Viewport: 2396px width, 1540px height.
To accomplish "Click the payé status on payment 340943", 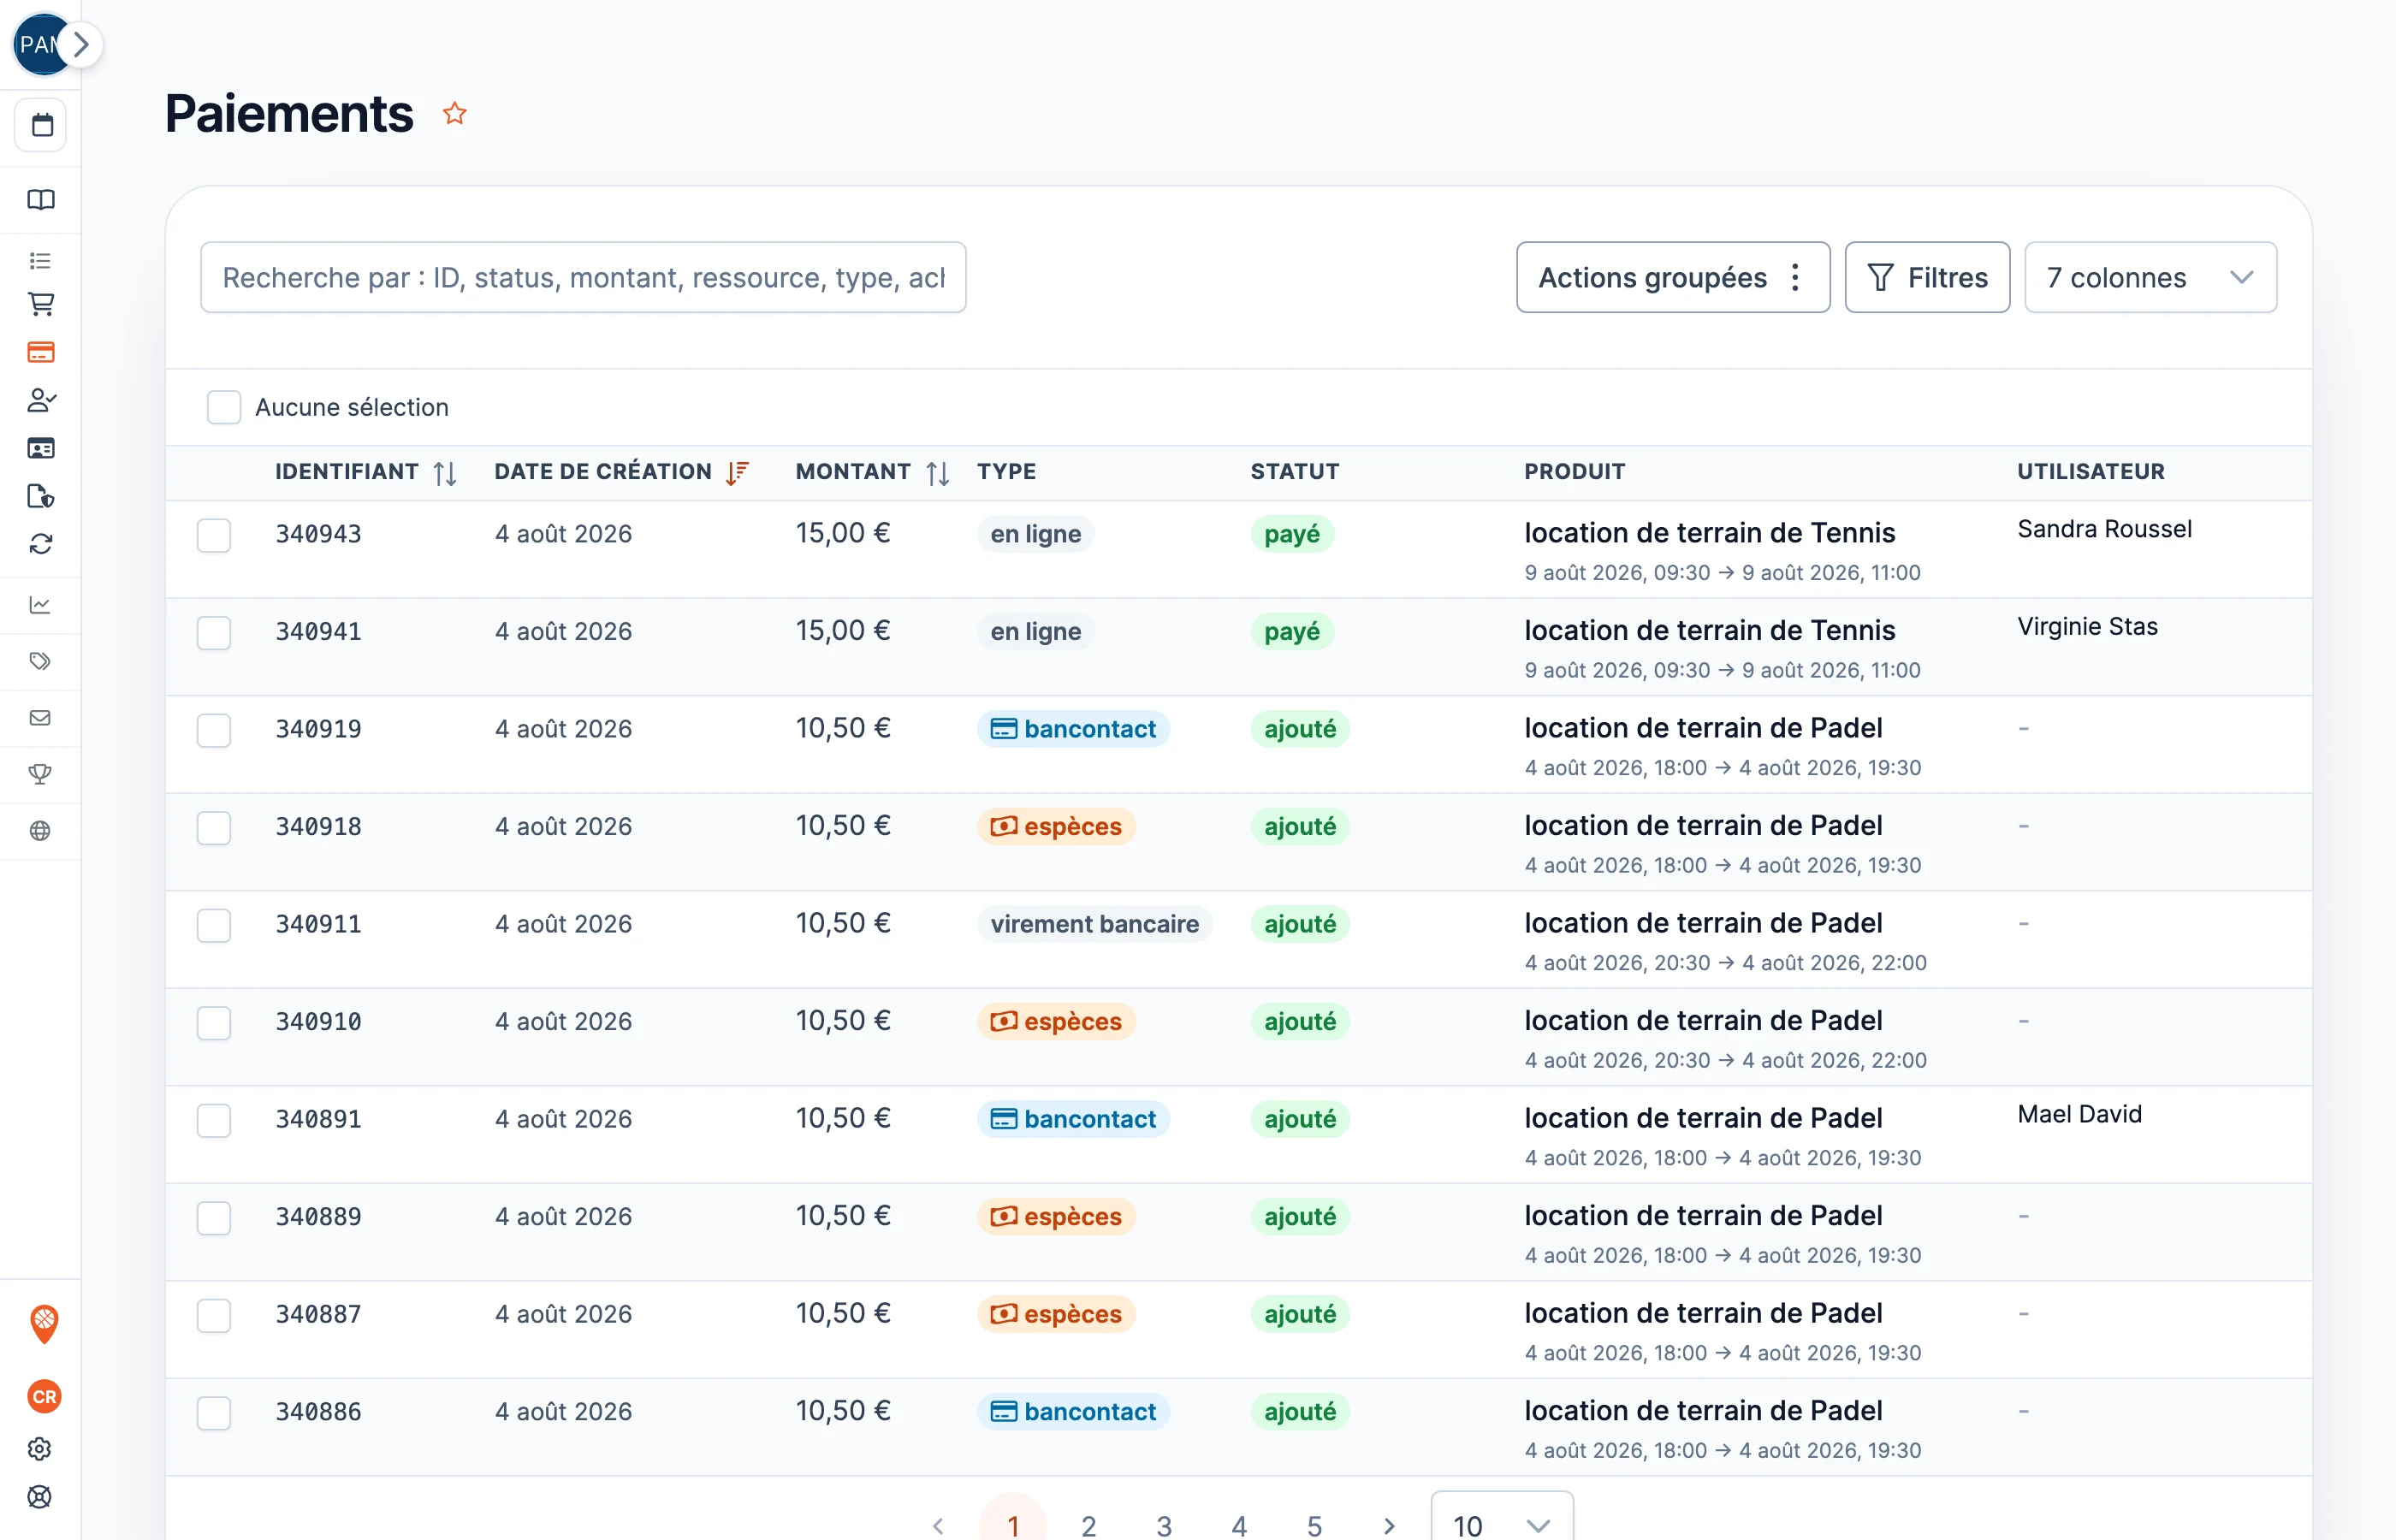I will (x=1292, y=534).
